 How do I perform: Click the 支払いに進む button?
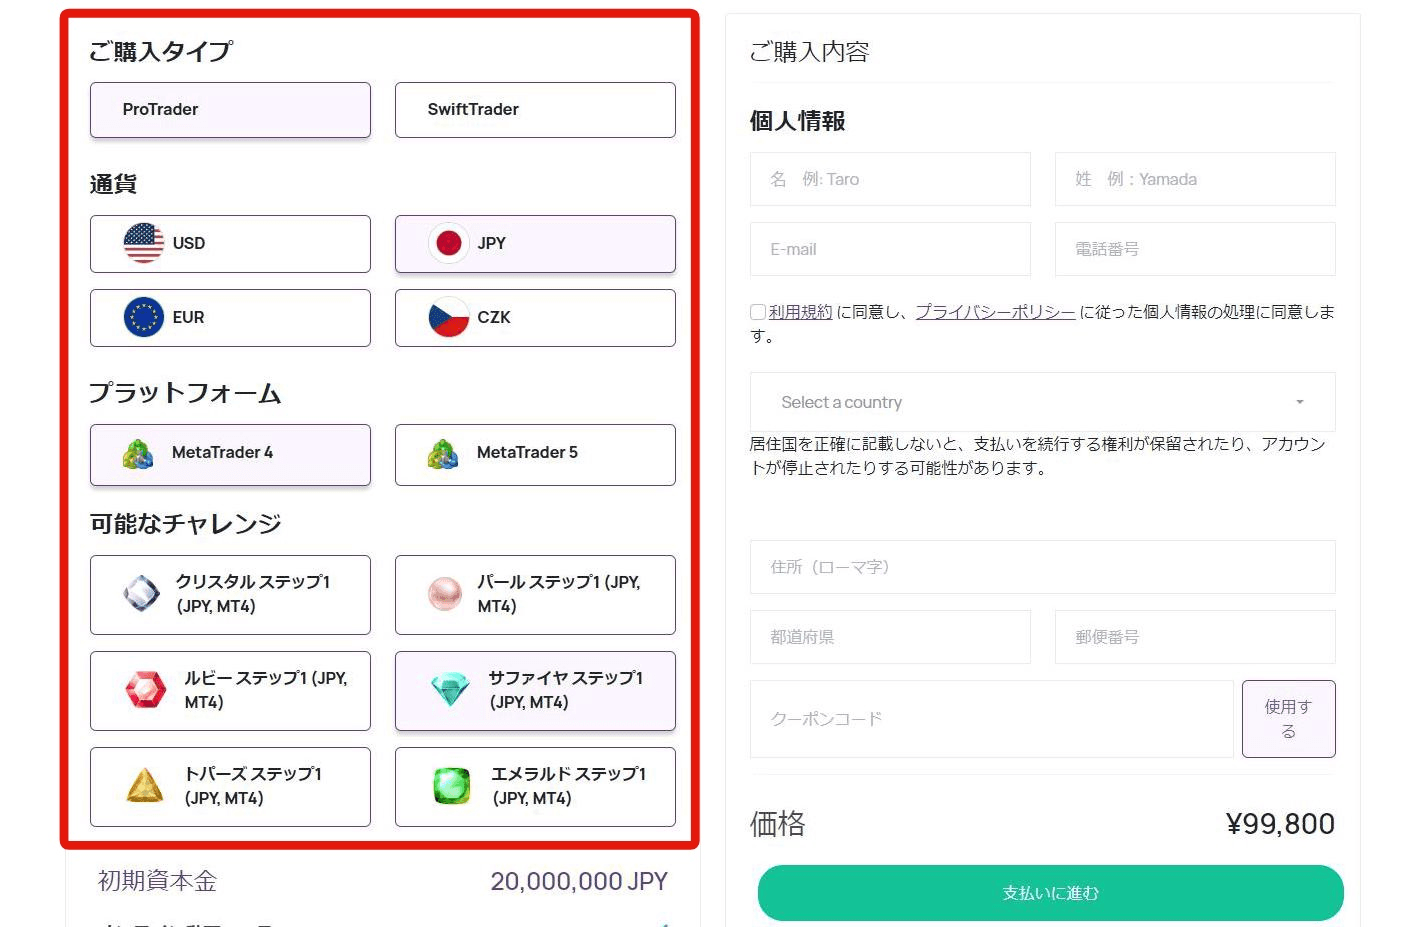coord(1051,893)
